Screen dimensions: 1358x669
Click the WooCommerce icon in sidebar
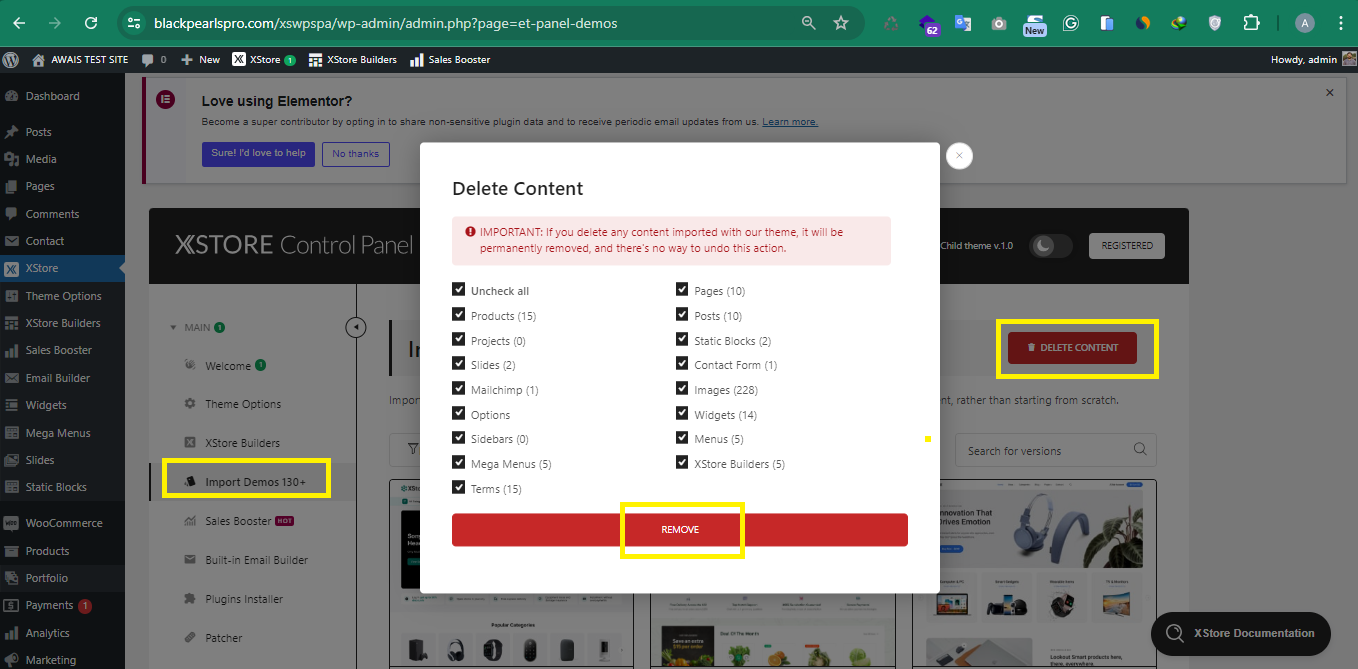coord(12,523)
